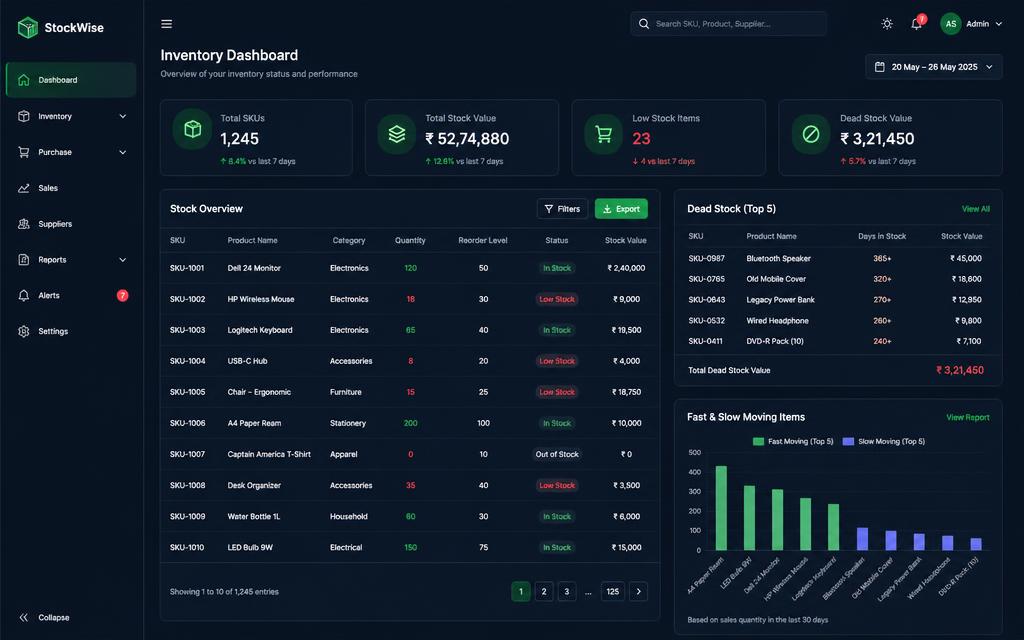Image resolution: width=1024 pixels, height=640 pixels.
Task: Expand the Inventory submenu chevron
Action: click(123, 116)
